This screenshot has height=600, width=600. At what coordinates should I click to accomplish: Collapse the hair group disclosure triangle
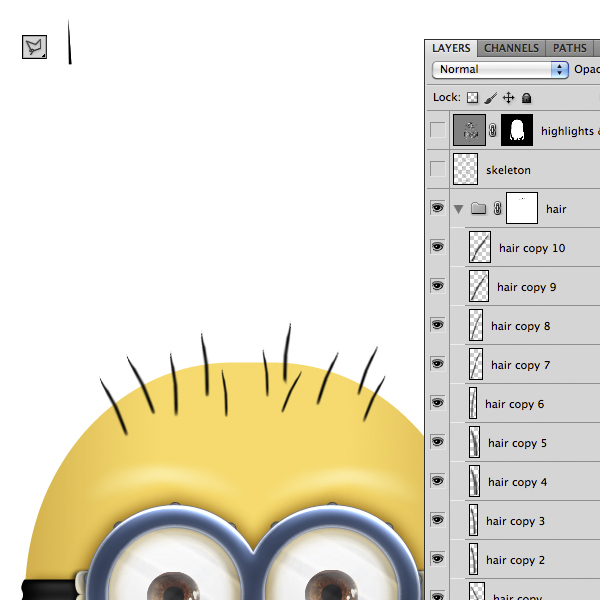click(x=458, y=209)
